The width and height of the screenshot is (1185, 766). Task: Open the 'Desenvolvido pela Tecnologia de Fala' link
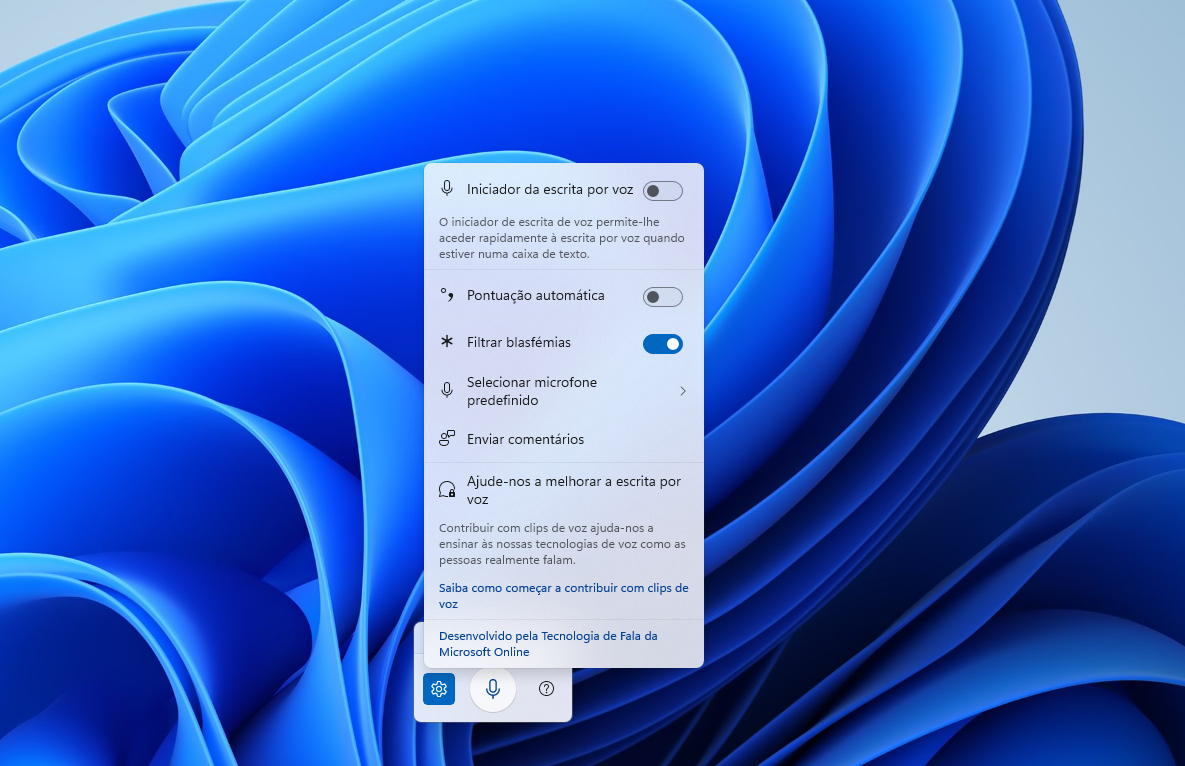pos(548,643)
